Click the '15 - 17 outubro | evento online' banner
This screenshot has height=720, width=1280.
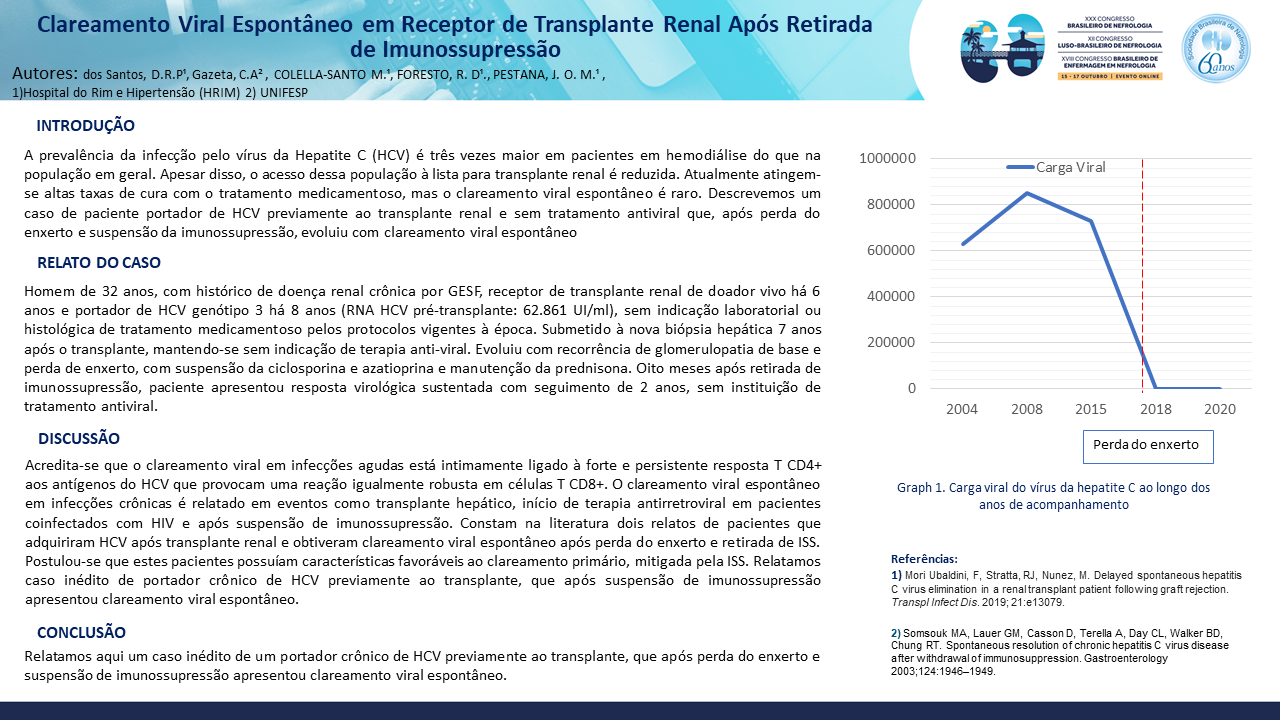click(x=1110, y=76)
